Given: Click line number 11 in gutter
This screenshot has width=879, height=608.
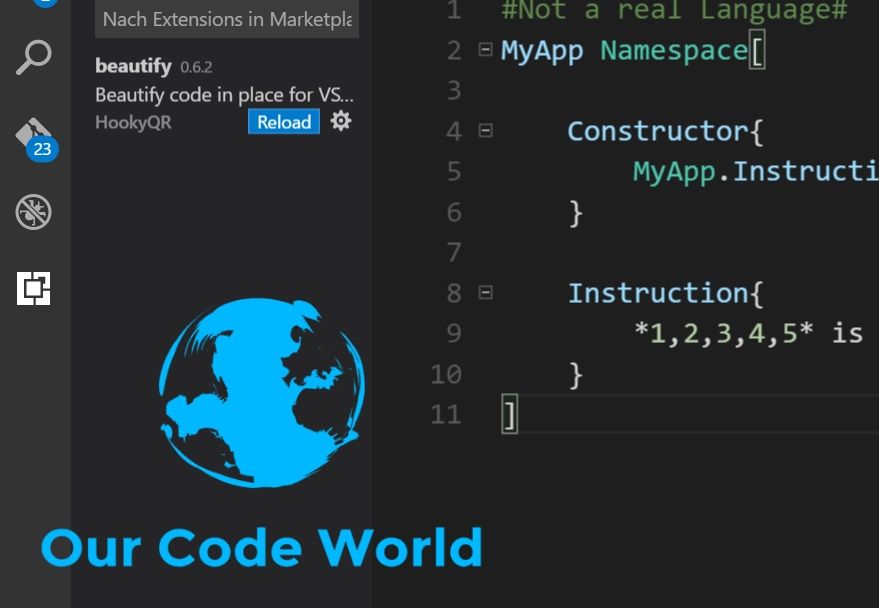Looking at the screenshot, I should click(x=446, y=415).
